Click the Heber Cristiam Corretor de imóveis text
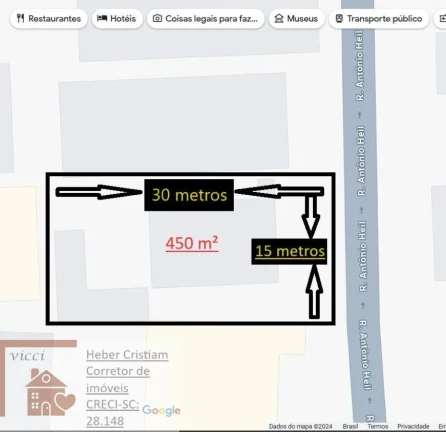The image size is (446, 432). click(127, 371)
